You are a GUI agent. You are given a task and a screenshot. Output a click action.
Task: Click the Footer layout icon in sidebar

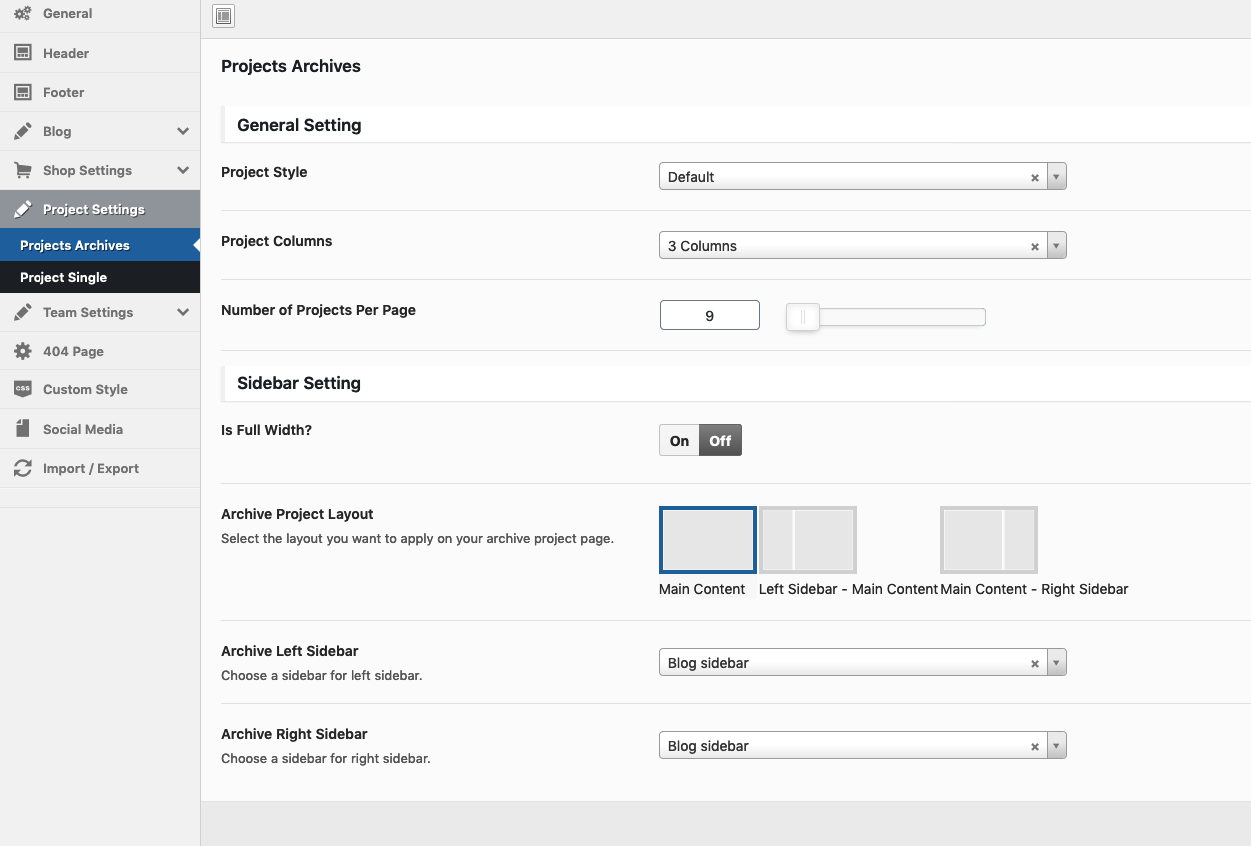click(x=22, y=92)
